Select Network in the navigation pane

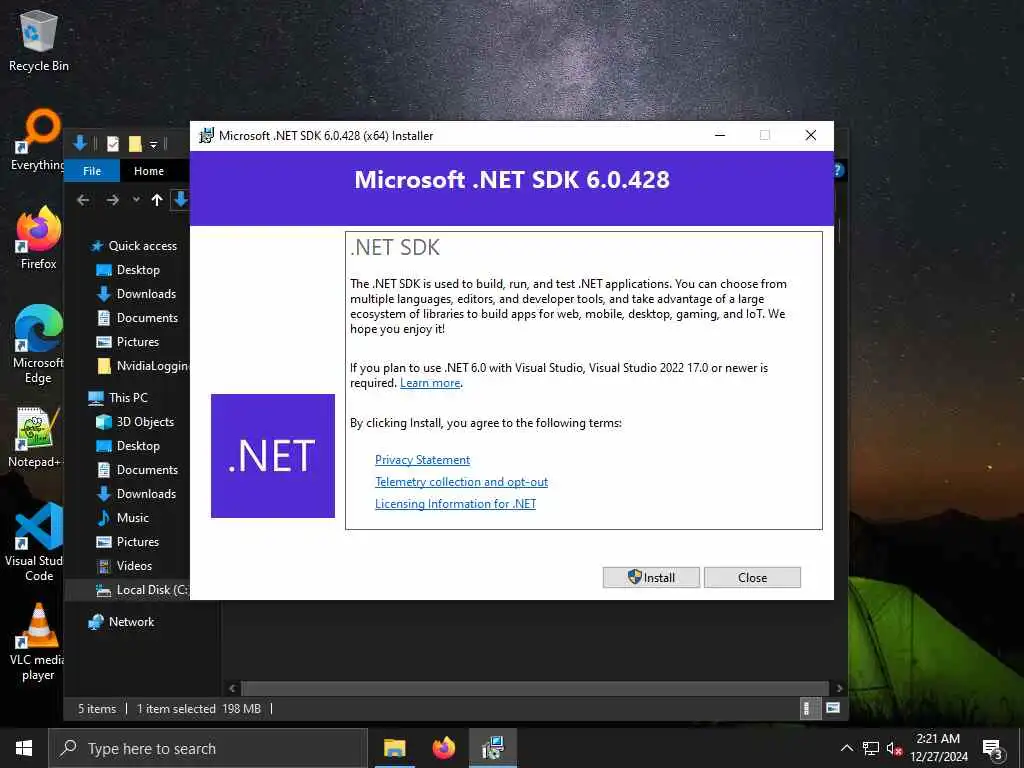tap(121, 622)
